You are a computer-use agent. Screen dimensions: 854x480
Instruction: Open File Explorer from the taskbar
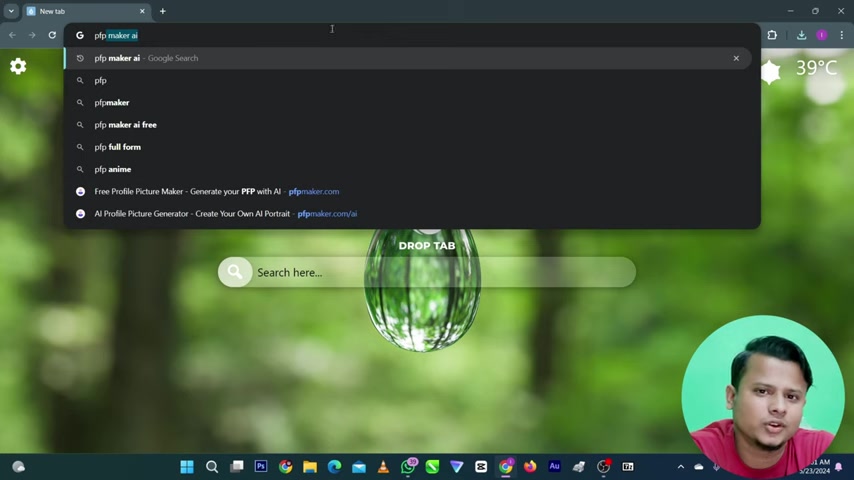(310, 467)
